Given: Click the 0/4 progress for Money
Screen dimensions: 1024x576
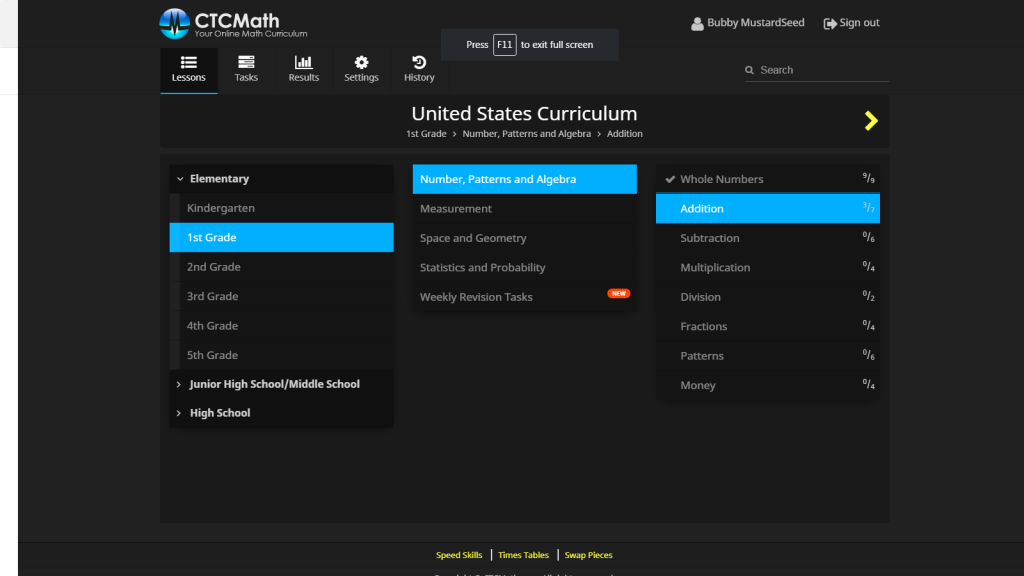Looking at the screenshot, I should coord(869,383).
